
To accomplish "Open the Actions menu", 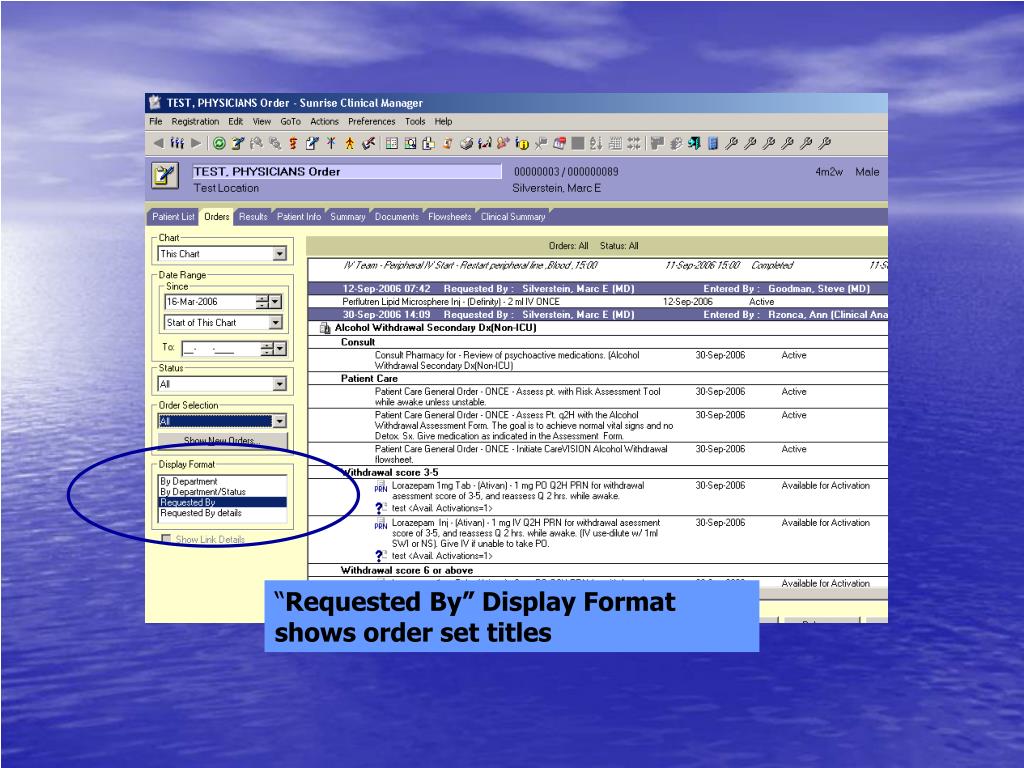I will [325, 121].
